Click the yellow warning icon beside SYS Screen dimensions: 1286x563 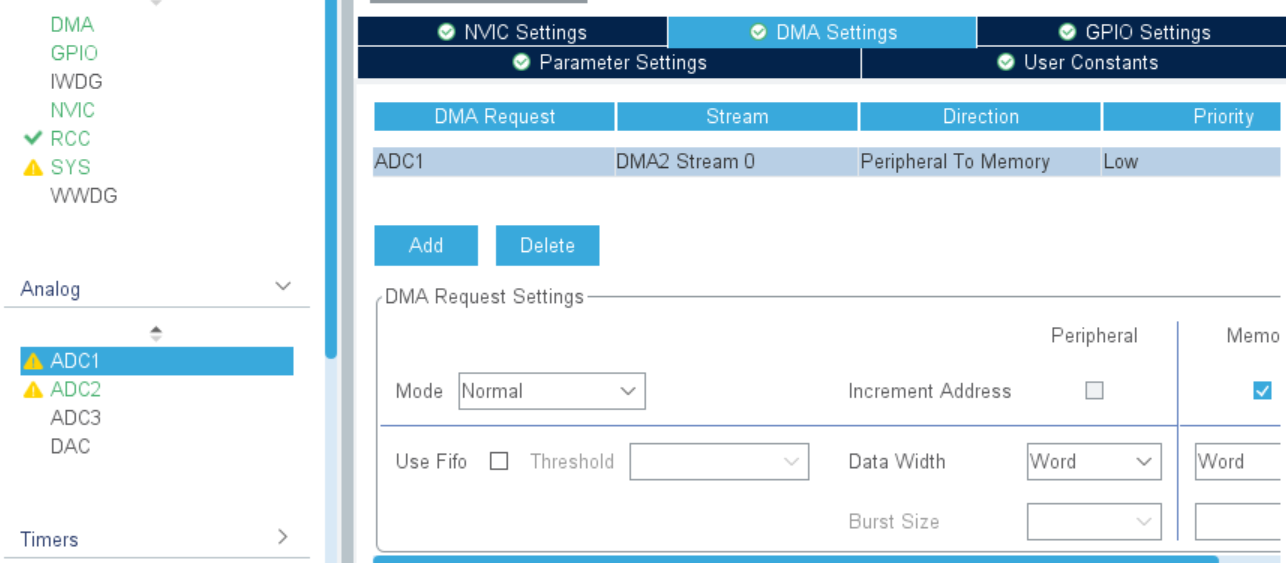pos(33,168)
